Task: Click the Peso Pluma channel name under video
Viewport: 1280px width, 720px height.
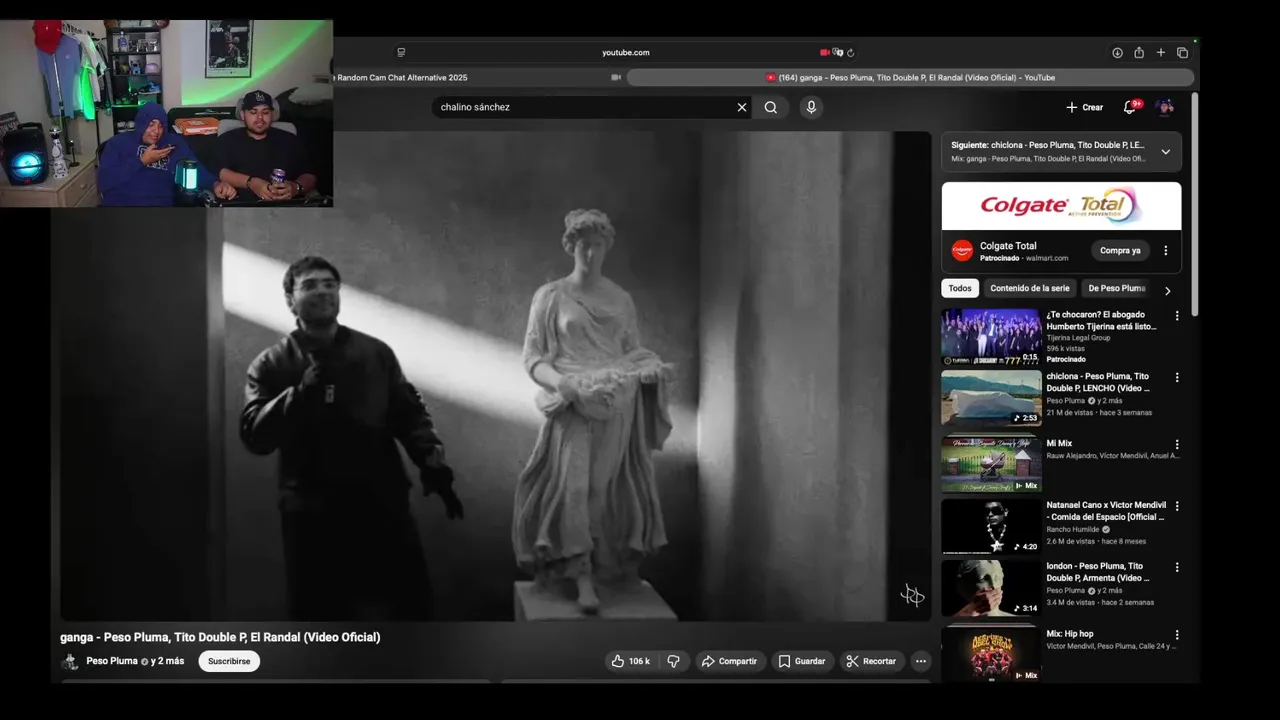Action: pos(112,661)
